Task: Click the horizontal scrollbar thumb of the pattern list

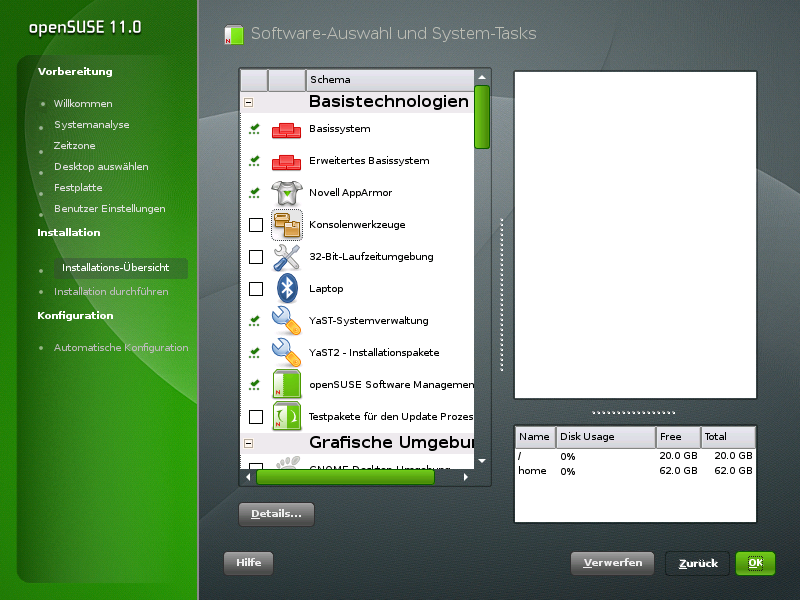Action: click(x=345, y=478)
